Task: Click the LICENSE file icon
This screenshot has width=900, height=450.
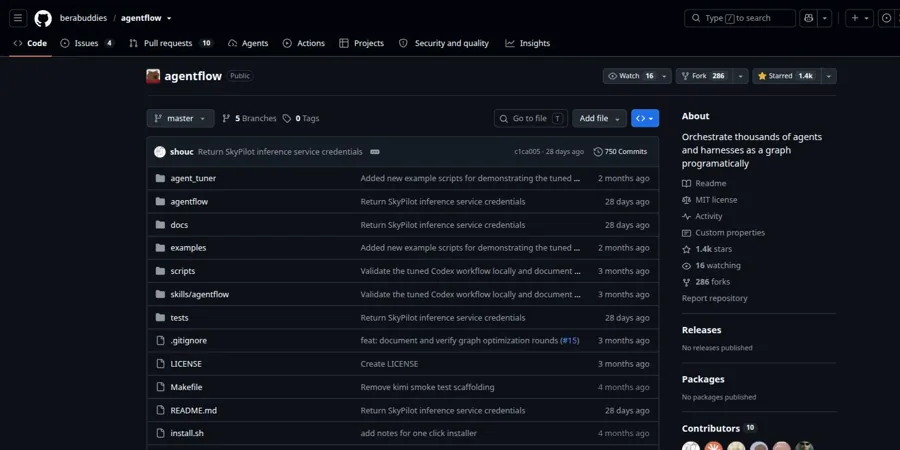Action: pyautogui.click(x=160, y=364)
